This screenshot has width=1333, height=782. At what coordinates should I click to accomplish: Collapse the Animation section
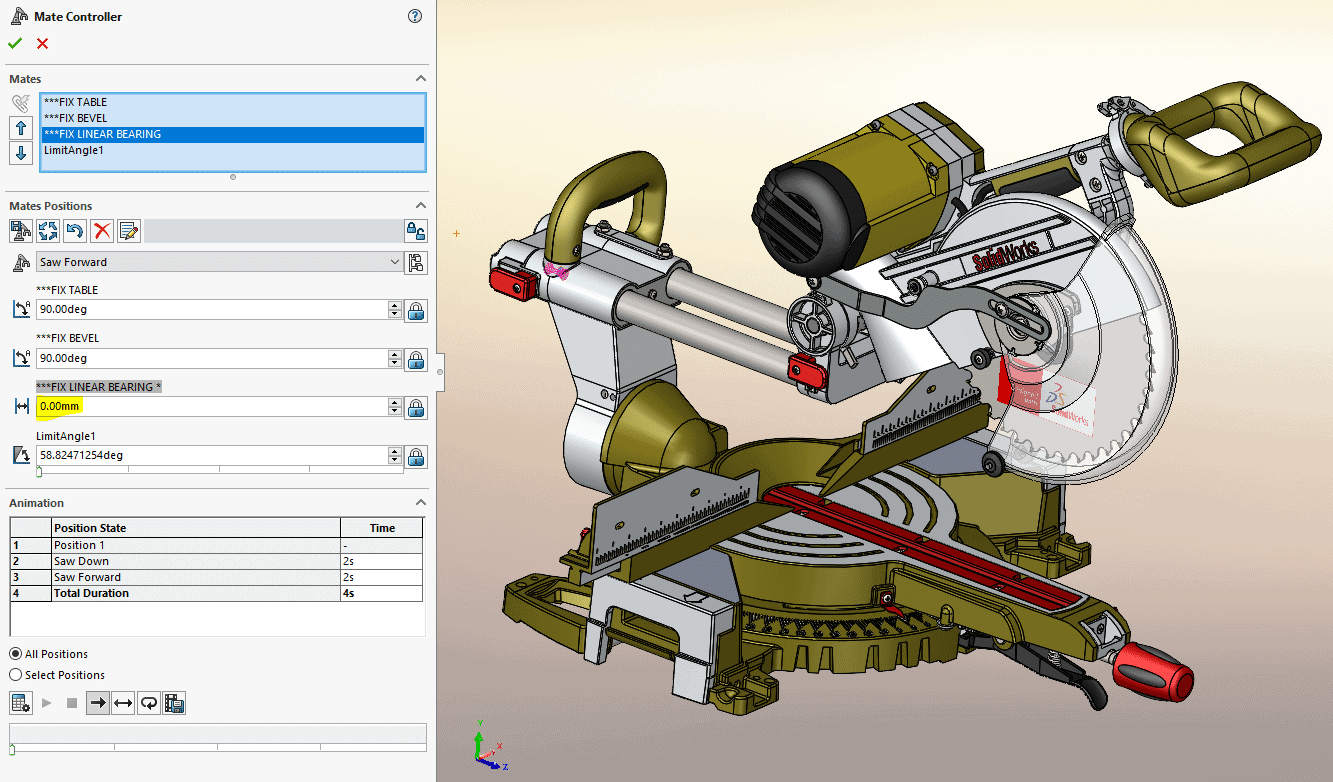421,503
